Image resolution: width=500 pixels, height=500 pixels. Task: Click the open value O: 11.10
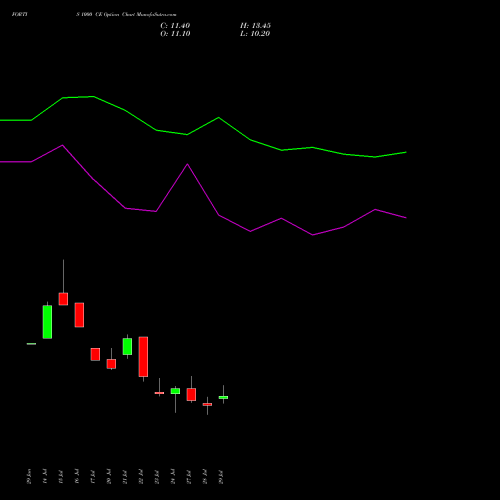click(x=175, y=34)
